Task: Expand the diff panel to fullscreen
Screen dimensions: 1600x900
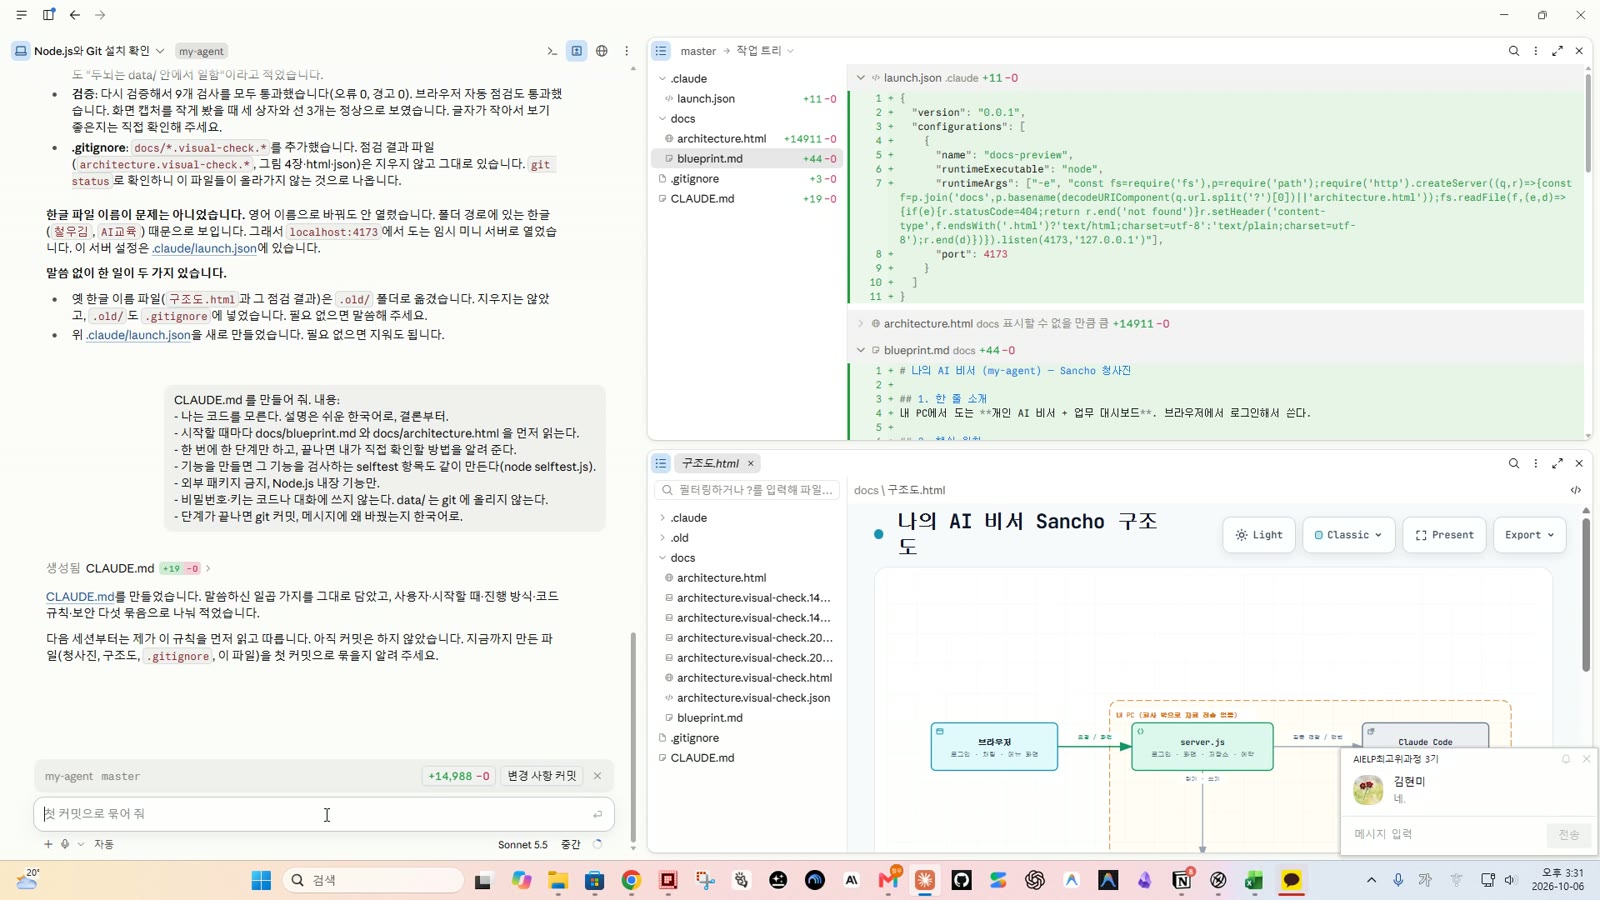Action: pyautogui.click(x=1557, y=51)
